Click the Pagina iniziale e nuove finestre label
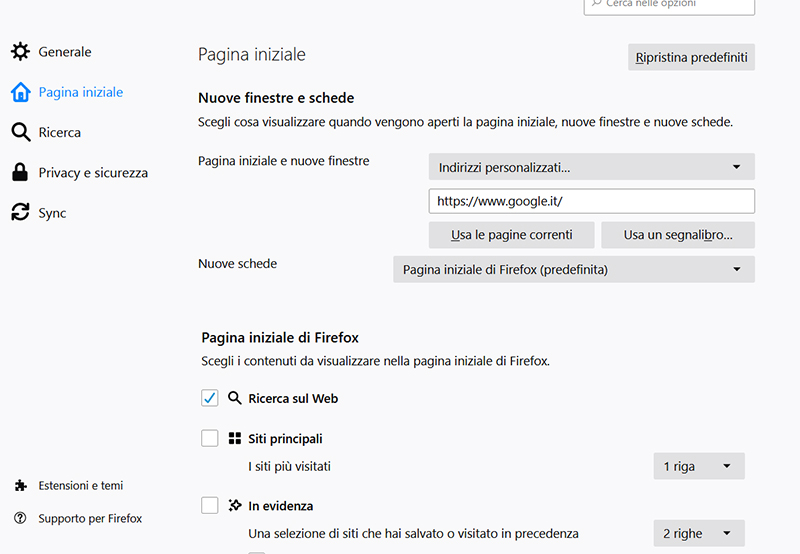This screenshot has height=554, width=800. coord(284,161)
